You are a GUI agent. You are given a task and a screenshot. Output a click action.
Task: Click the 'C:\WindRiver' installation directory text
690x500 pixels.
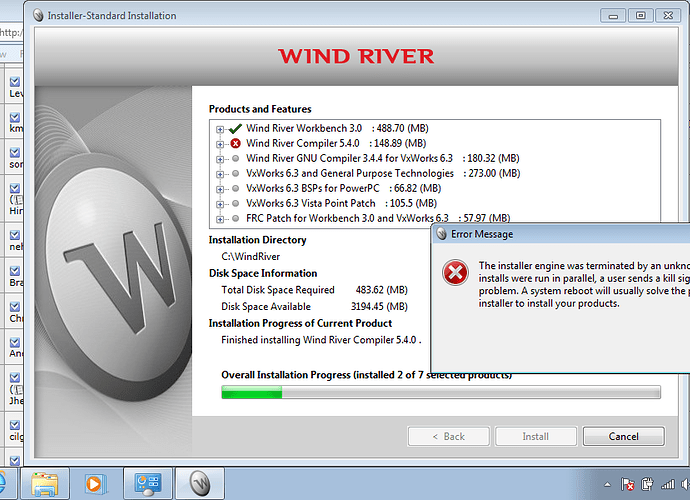pyautogui.click(x=250, y=257)
